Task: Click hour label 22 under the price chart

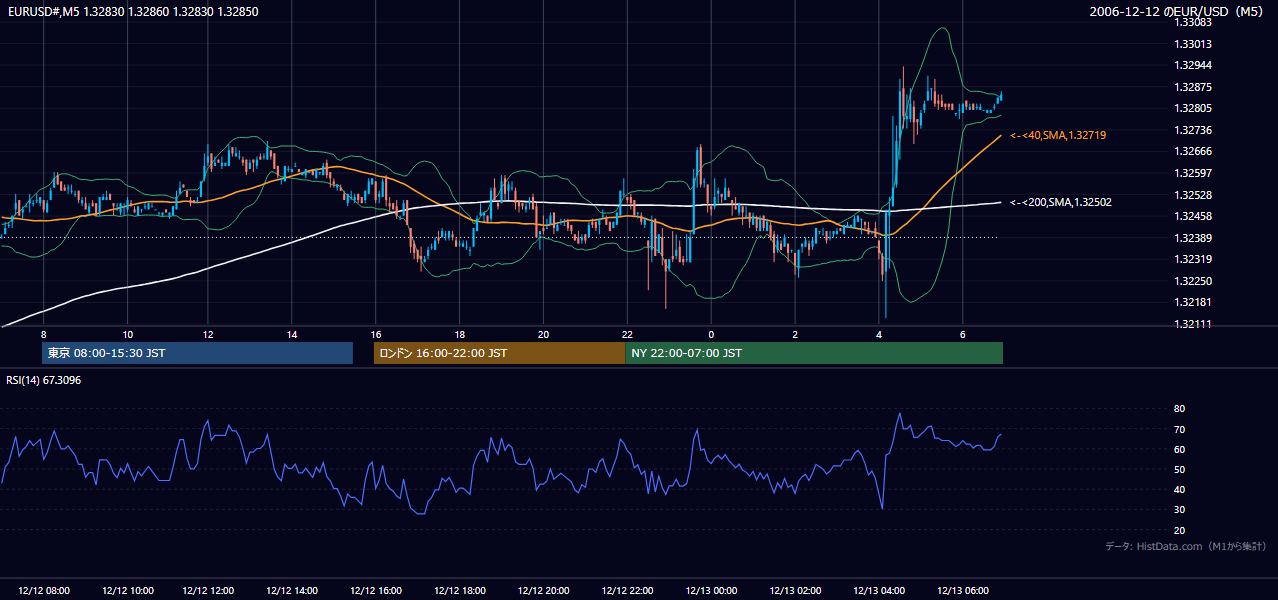Action: tap(627, 334)
